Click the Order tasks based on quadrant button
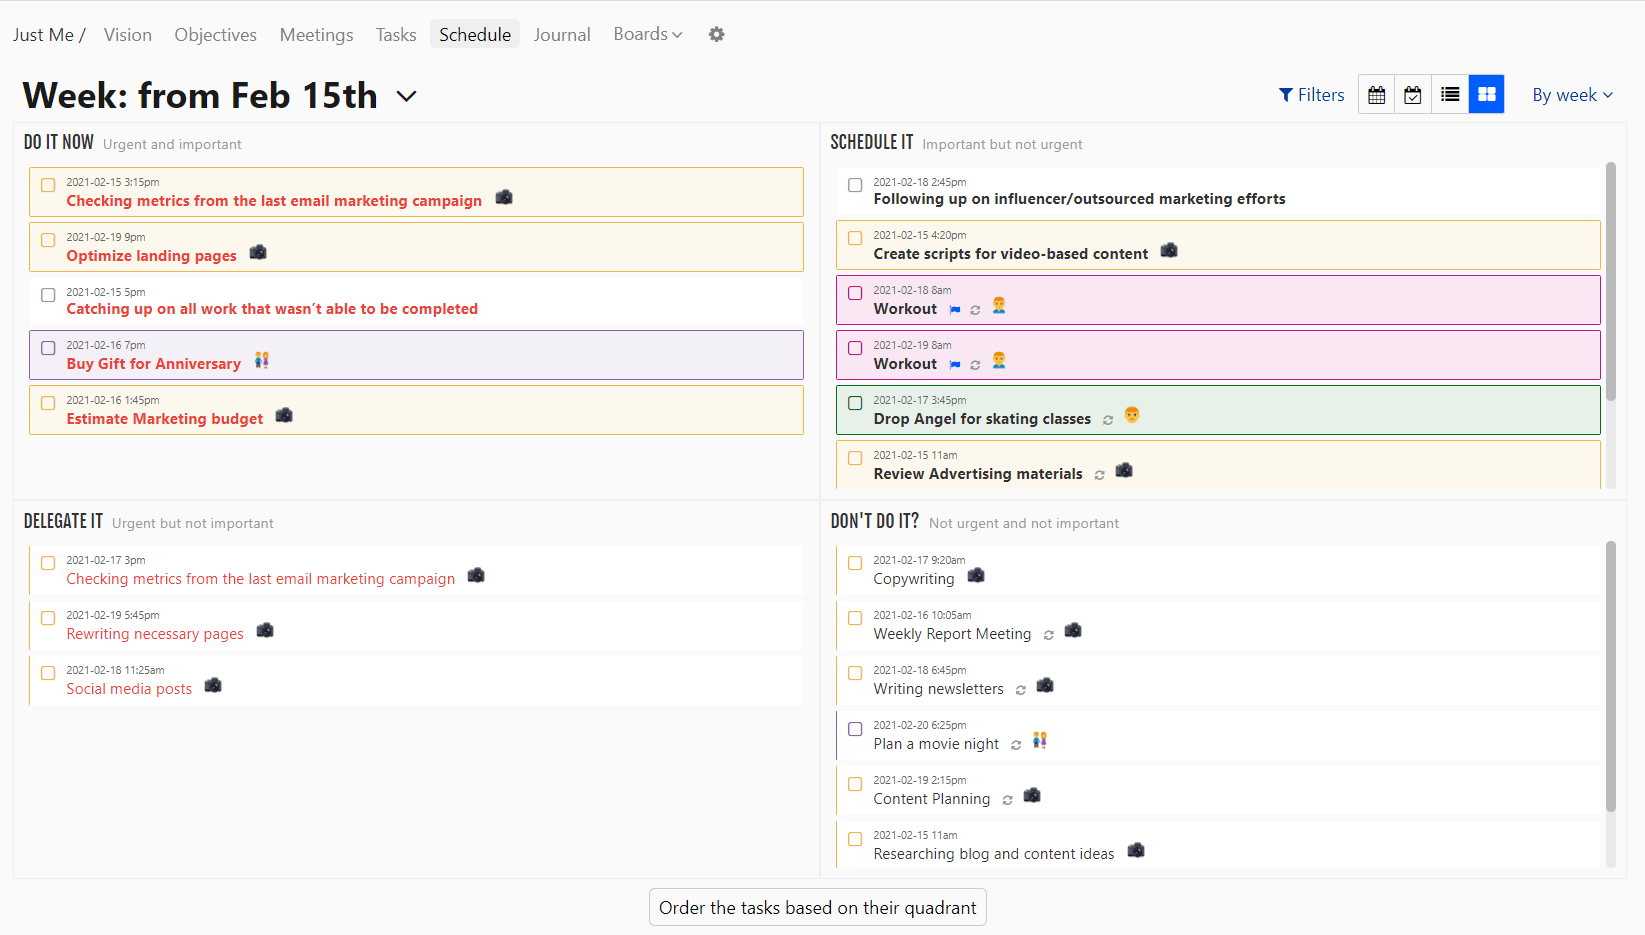The height and width of the screenshot is (935, 1645). point(817,907)
